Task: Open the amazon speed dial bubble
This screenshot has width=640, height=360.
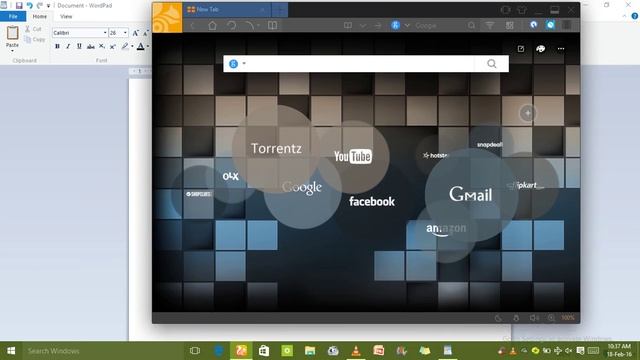Action: click(446, 229)
